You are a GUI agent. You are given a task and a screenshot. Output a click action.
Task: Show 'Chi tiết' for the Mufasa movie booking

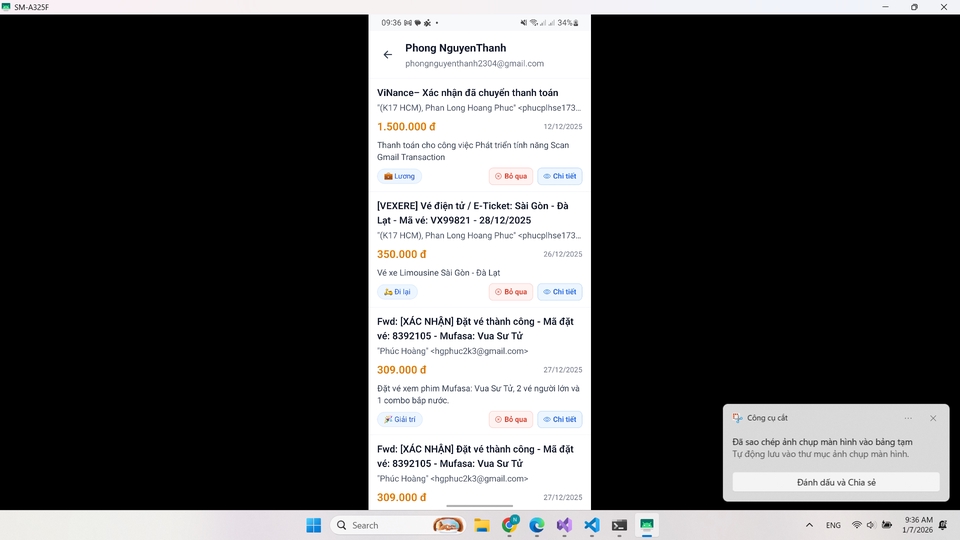559,420
